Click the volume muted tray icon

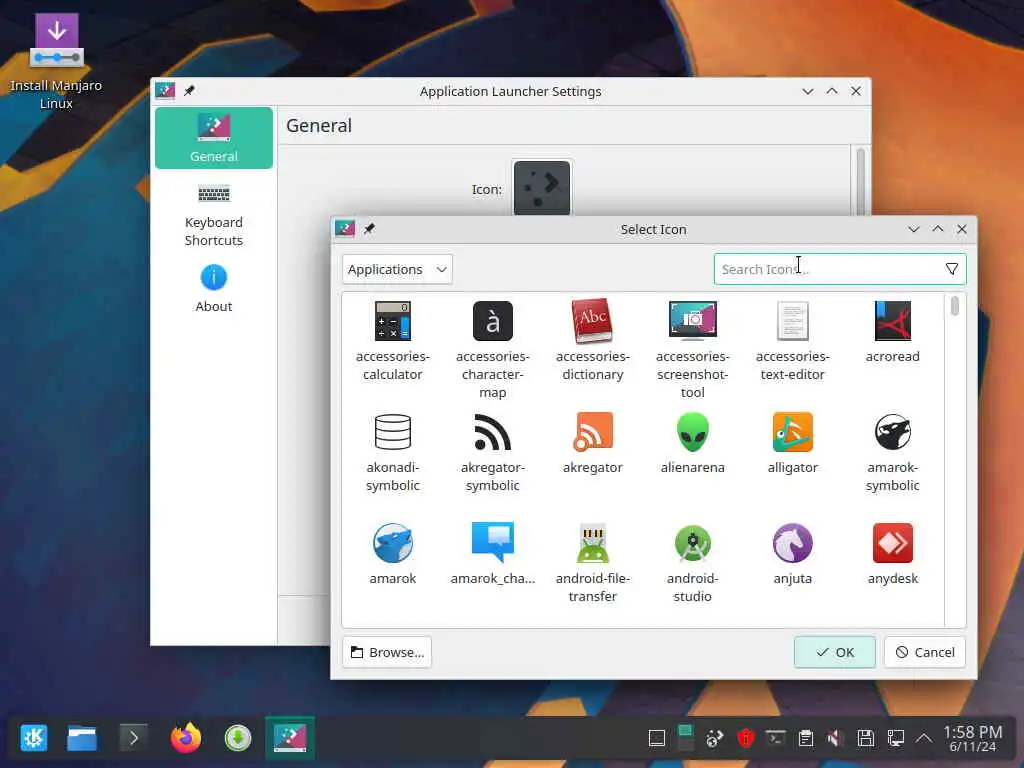pyautogui.click(x=835, y=738)
